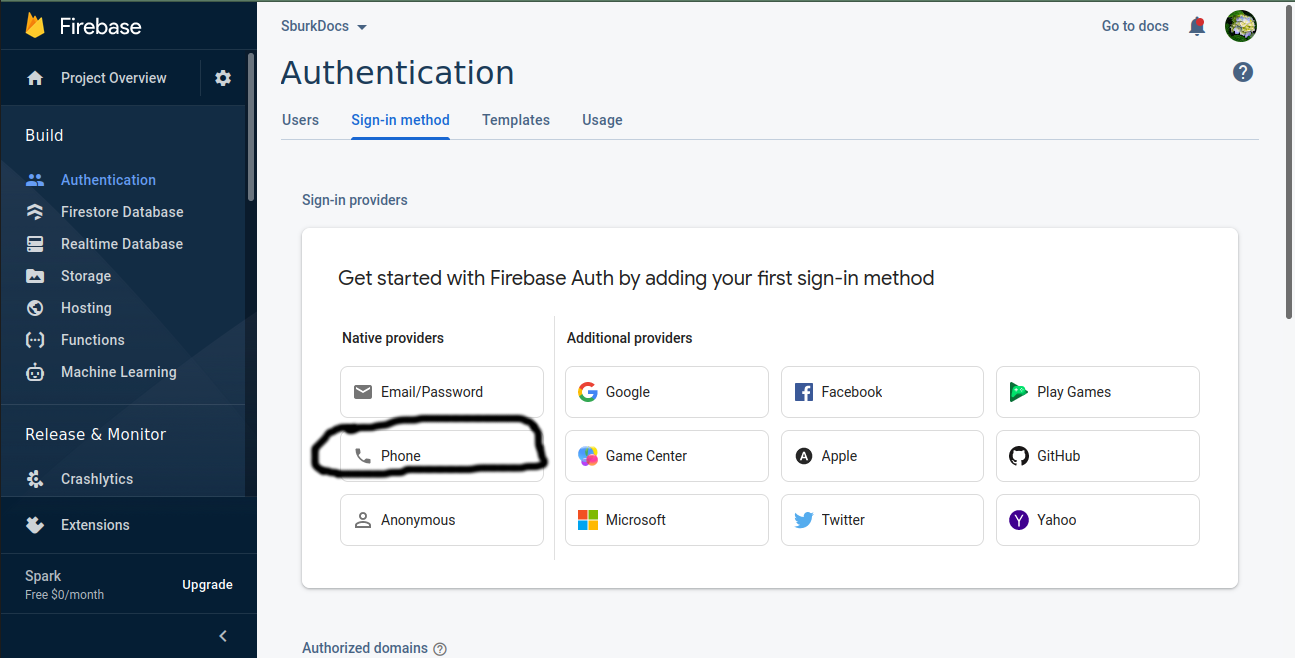Click the Crashlytics sidebar icon

(x=35, y=479)
